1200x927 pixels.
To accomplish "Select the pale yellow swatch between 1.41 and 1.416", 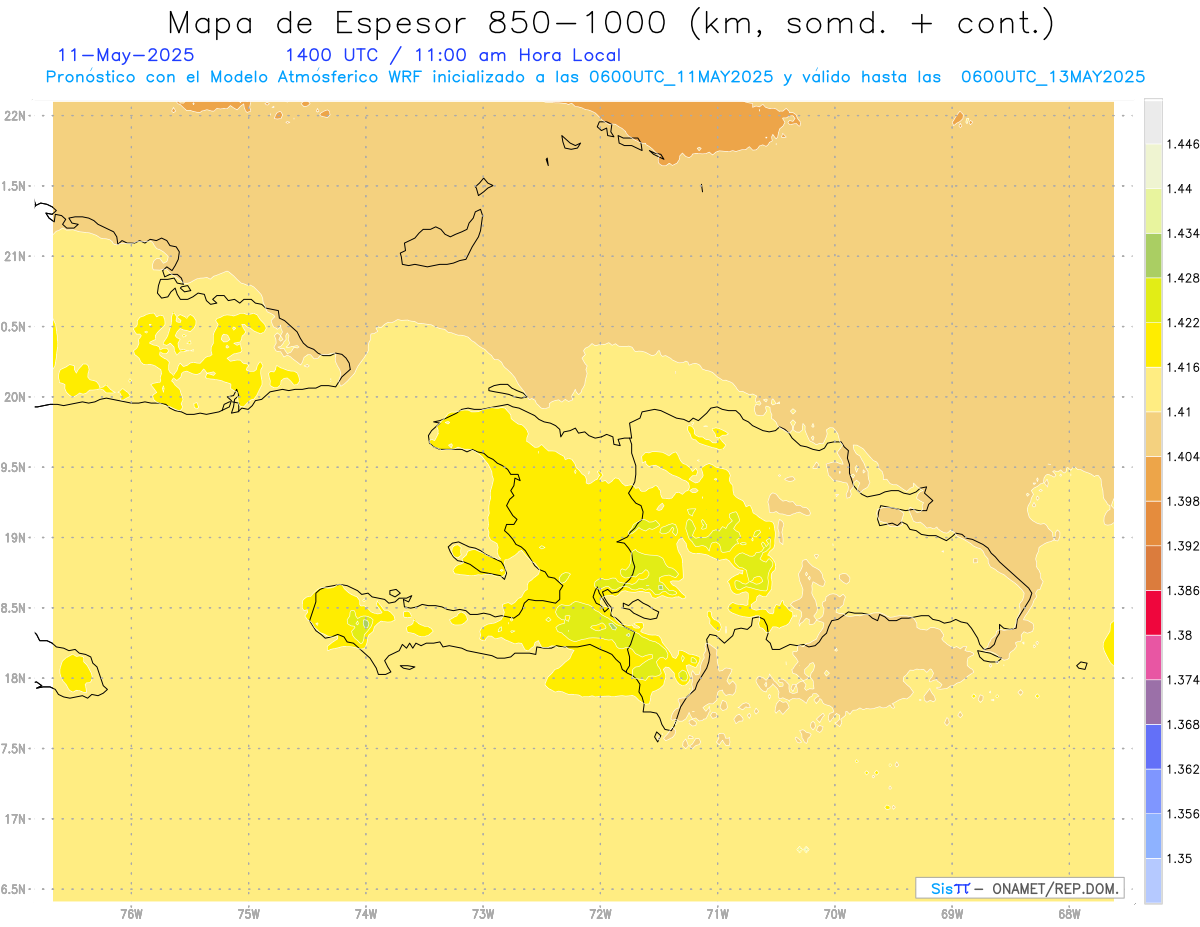I will pyautogui.click(x=1153, y=389).
